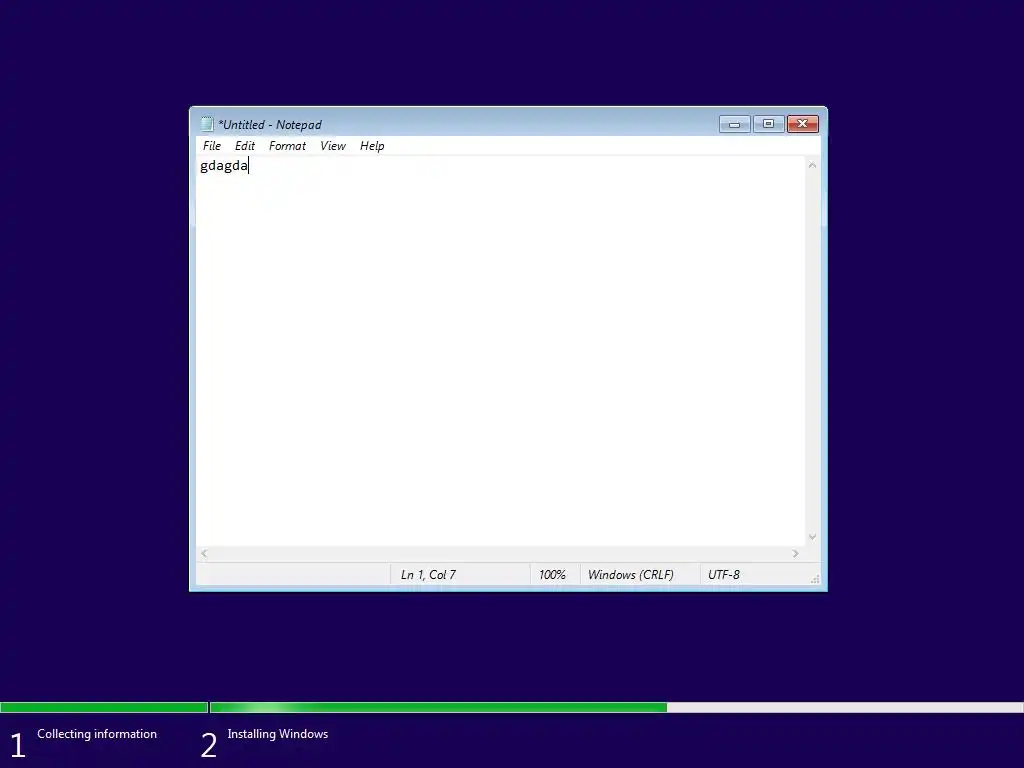Click 'Windows (CRLF)' in status bar
The width and height of the screenshot is (1024, 768).
point(630,575)
